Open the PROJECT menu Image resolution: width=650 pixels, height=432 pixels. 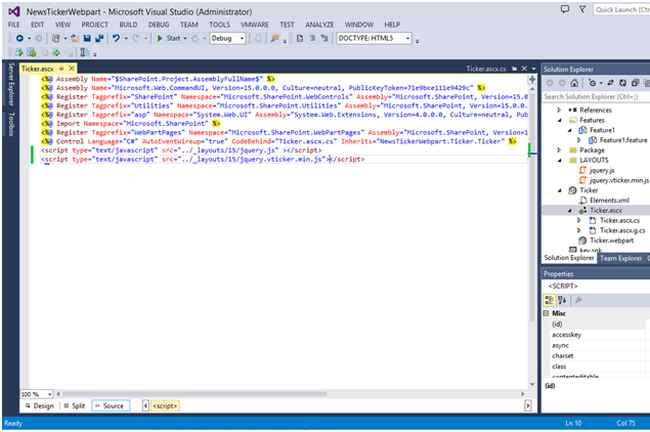(x=95, y=24)
